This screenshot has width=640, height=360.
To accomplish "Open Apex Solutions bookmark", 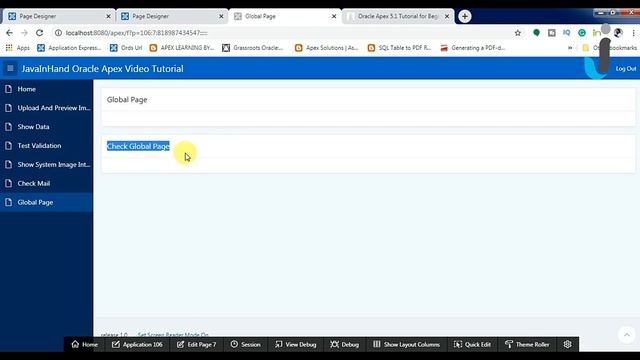I will [x=327, y=48].
